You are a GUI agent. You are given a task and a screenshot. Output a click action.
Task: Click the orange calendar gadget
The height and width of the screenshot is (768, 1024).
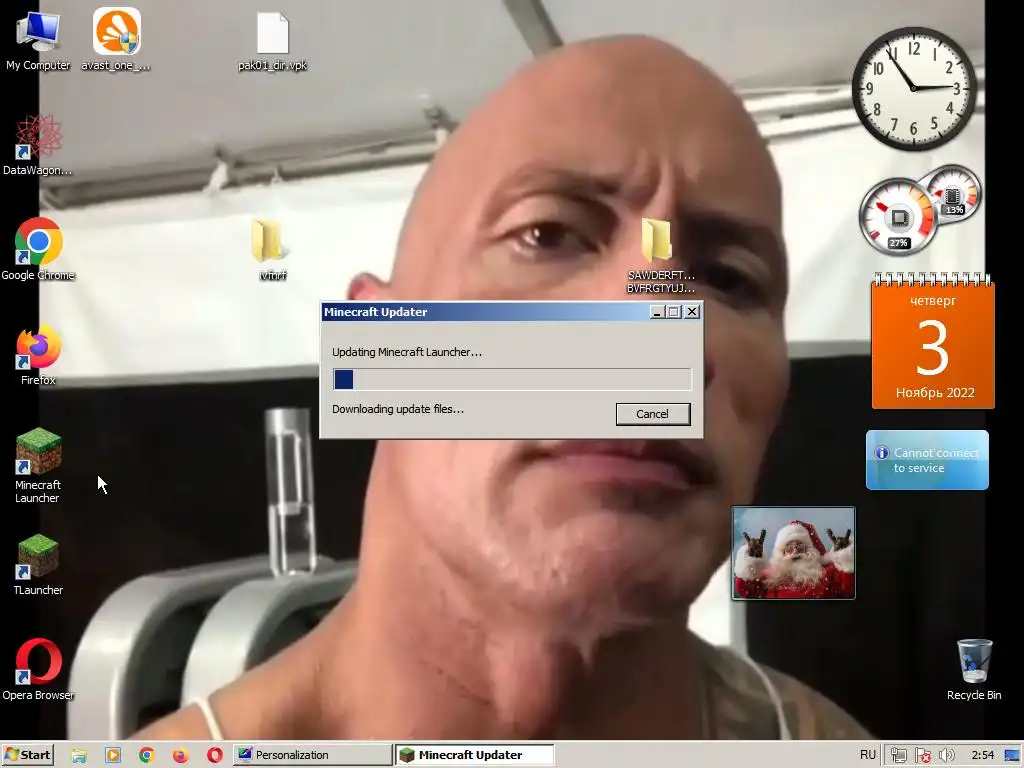pos(933,342)
